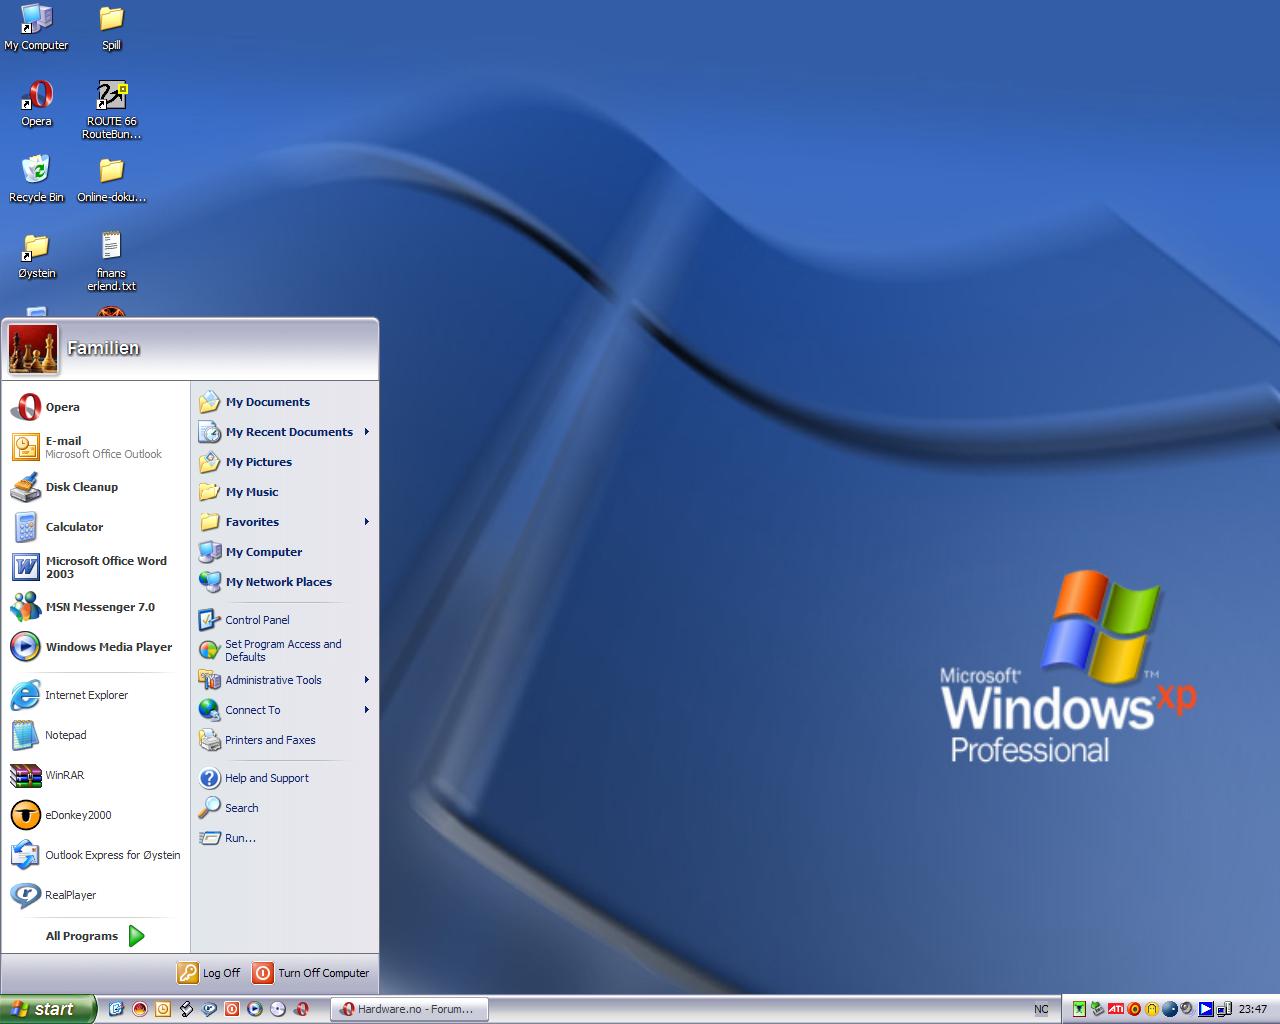Switch to the Hardware.no taskbar window
1280x1024 pixels.
click(408, 1009)
